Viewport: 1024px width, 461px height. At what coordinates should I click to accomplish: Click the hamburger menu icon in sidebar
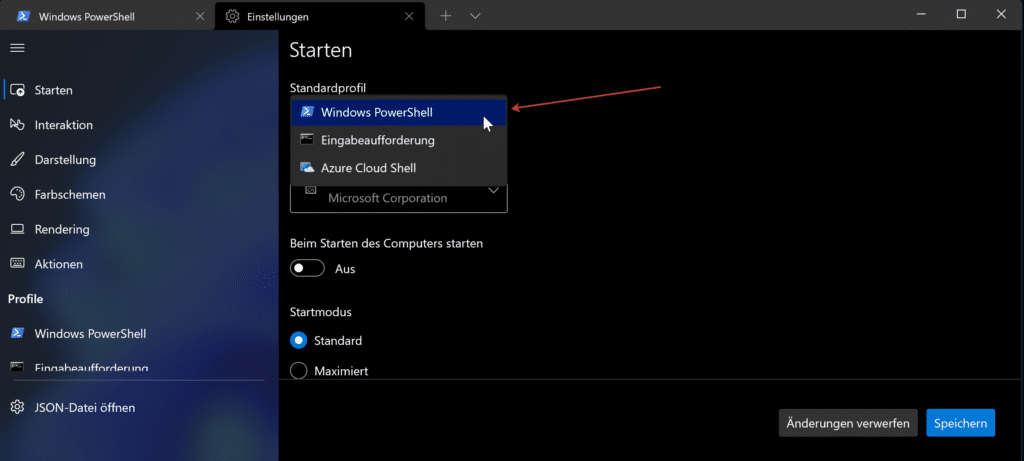point(17,48)
